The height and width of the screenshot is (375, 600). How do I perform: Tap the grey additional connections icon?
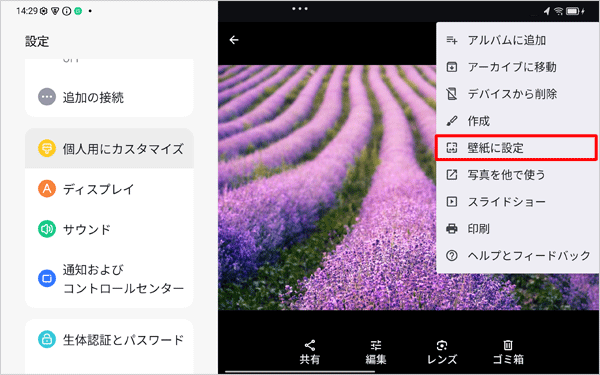pyautogui.click(x=47, y=97)
